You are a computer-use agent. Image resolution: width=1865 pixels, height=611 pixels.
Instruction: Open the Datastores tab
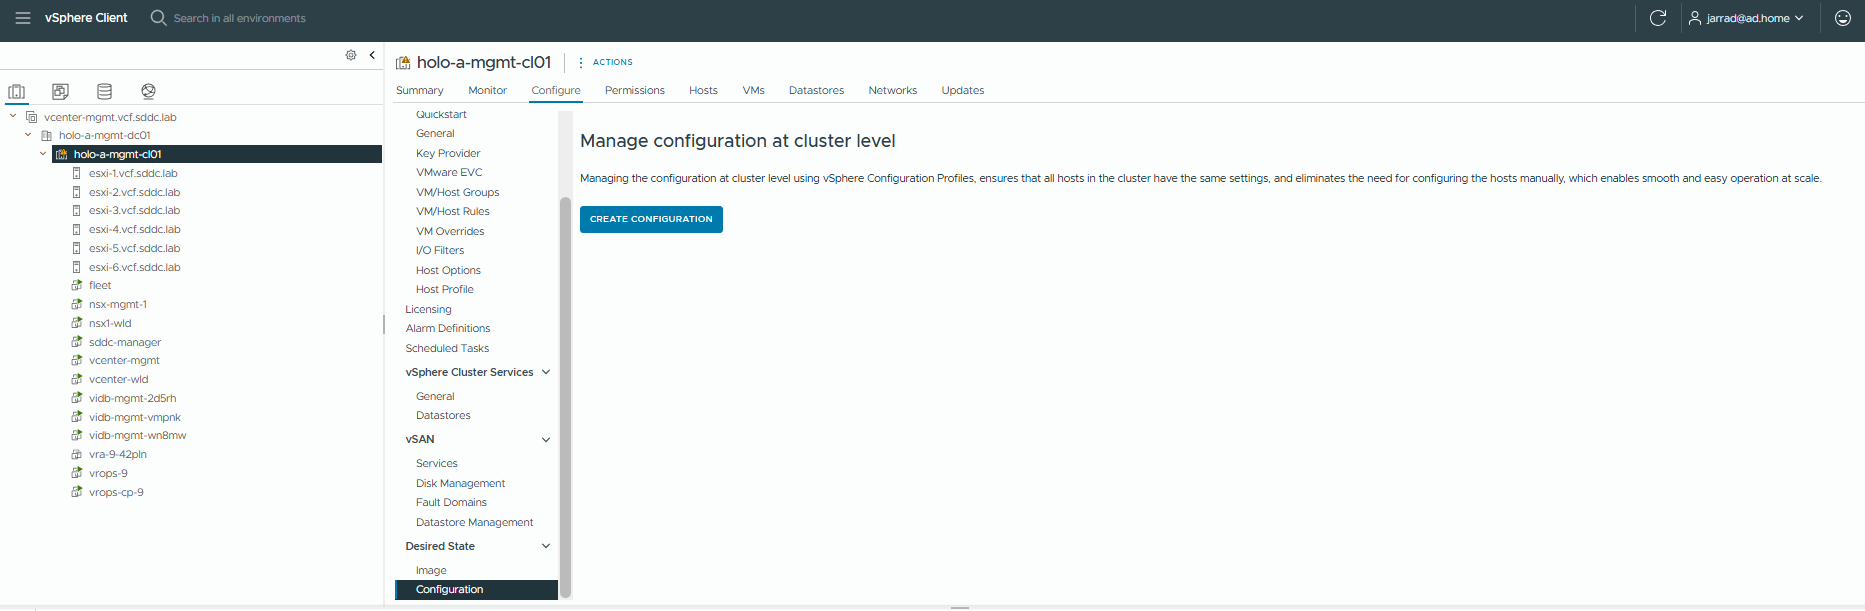816,90
